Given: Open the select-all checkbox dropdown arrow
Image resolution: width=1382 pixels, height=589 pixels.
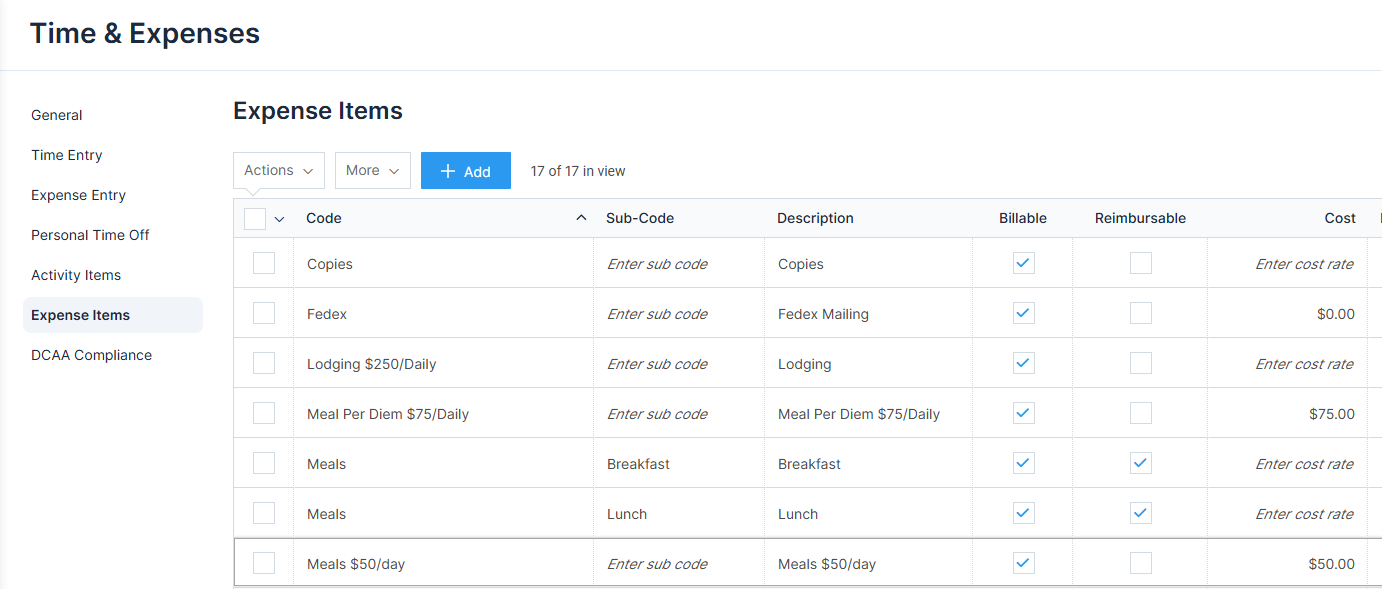Looking at the screenshot, I should point(280,217).
